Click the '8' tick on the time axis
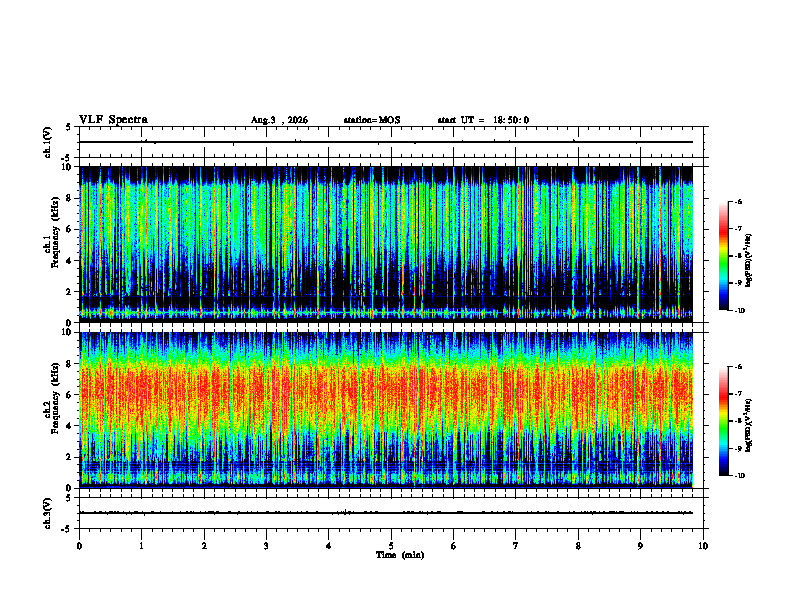Image resolution: width=792 pixels, height=612 pixels. (578, 546)
